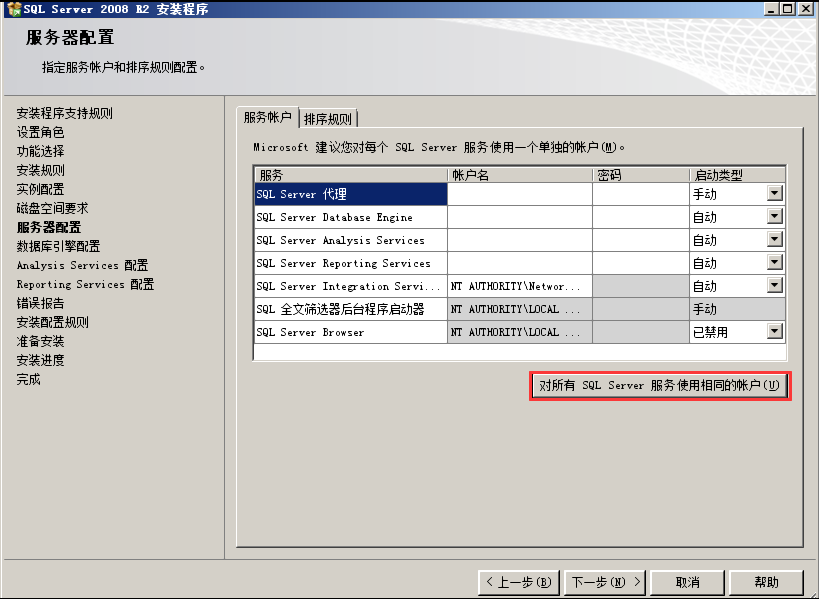Open startup type dropdown for Database Engine
Image resolution: width=819 pixels, height=599 pixels.
coord(775,216)
